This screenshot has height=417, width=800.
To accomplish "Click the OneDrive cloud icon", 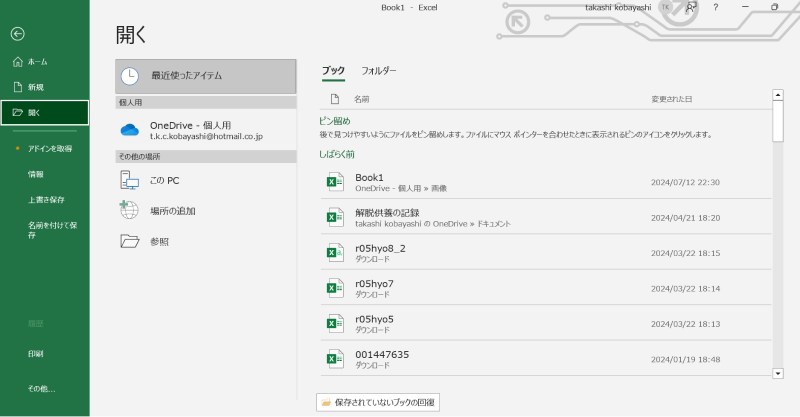I will pyautogui.click(x=130, y=130).
